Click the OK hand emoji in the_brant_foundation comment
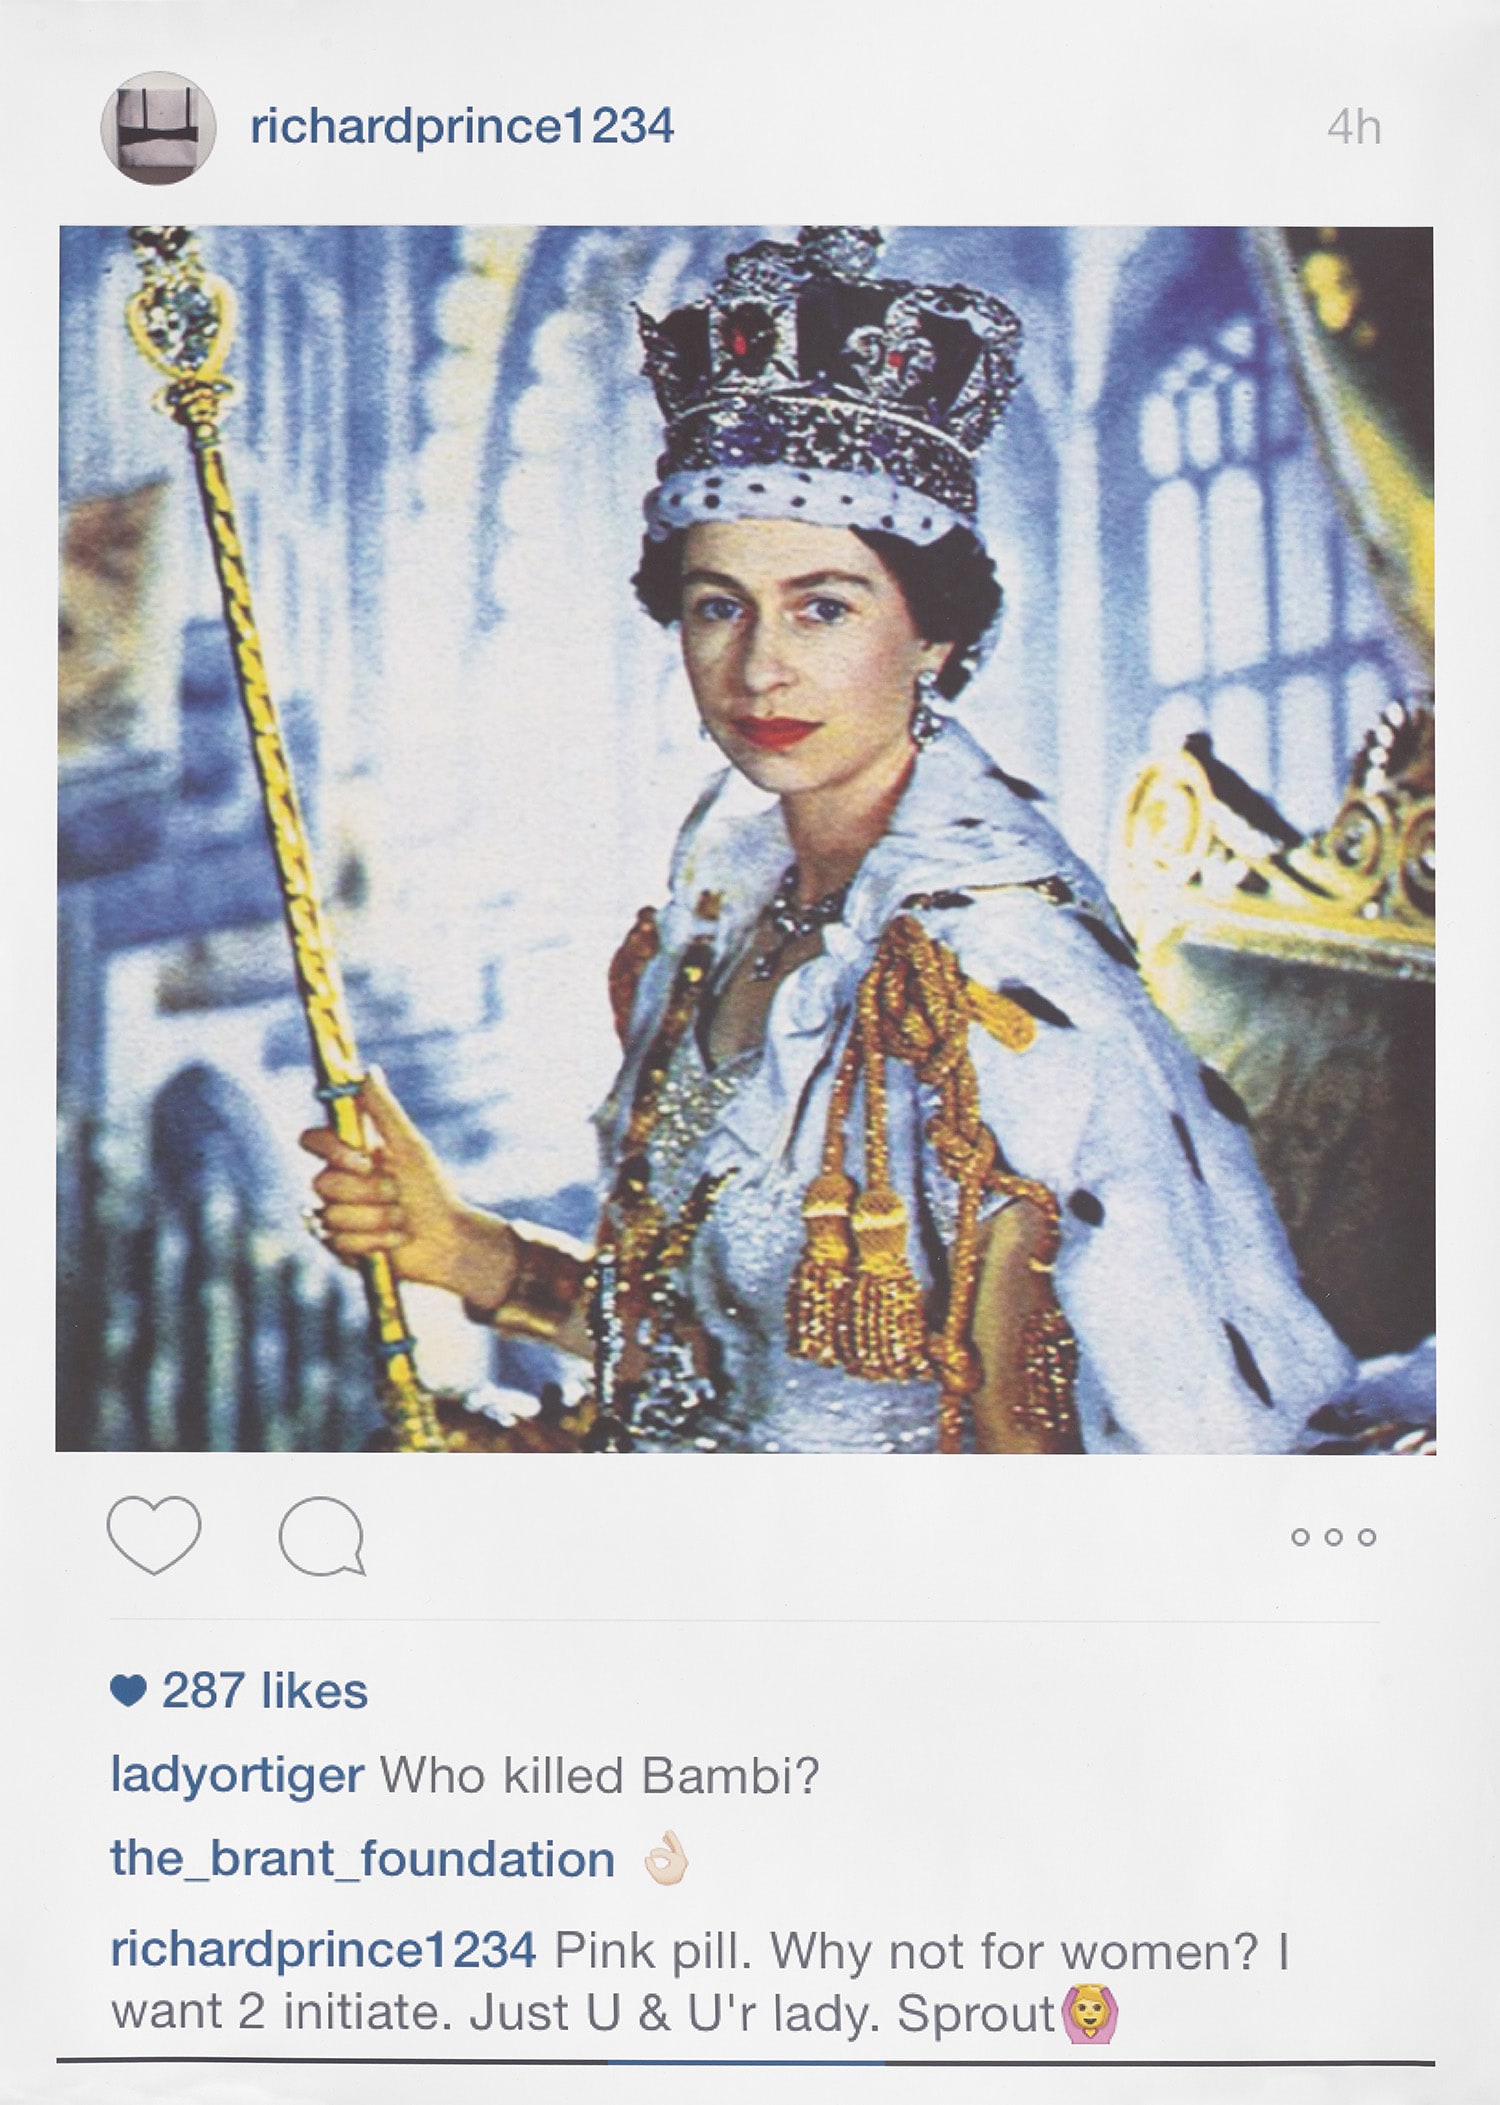The width and height of the screenshot is (1500, 2105). [x=666, y=1858]
